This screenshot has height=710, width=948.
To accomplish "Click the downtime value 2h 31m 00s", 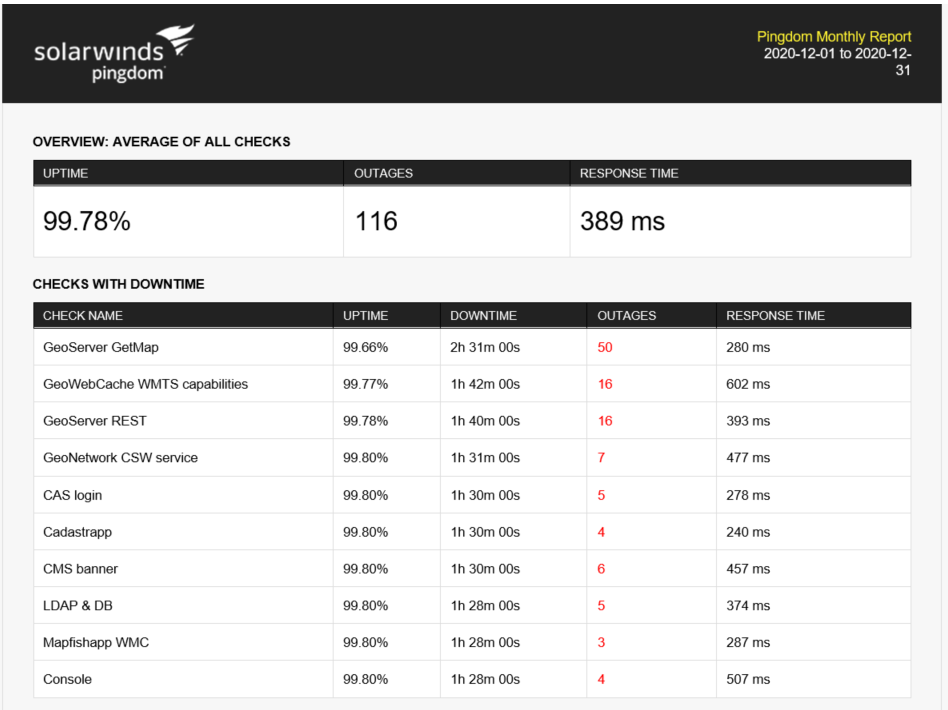I will [485, 348].
